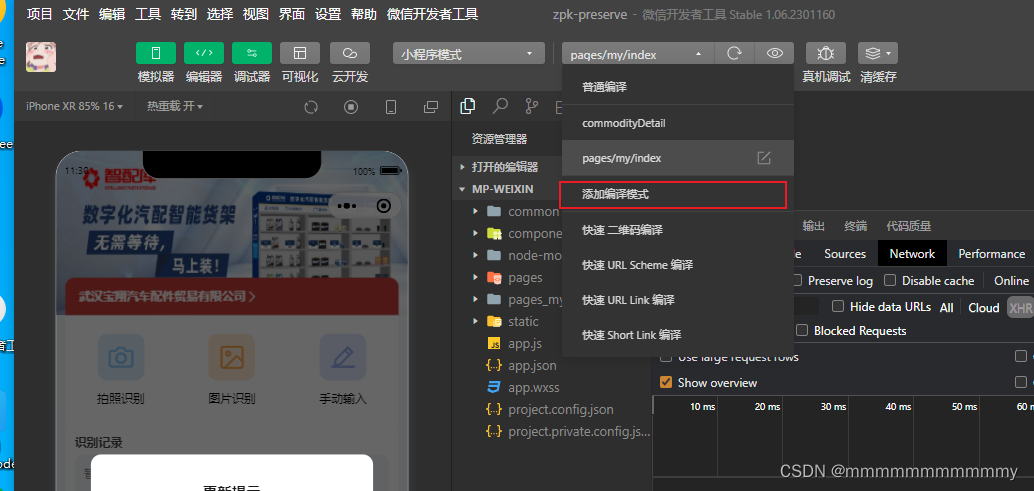This screenshot has height=491, width=1034.
Task: Open the explorer files icon
Action: (468, 105)
